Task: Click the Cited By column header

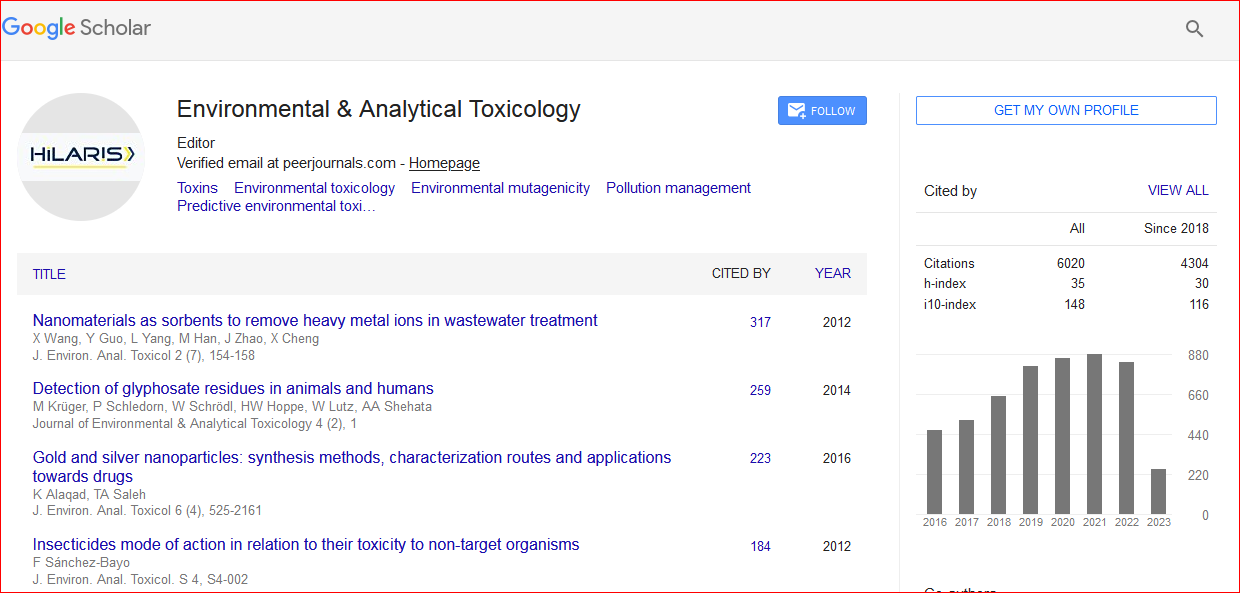Action: click(x=740, y=273)
